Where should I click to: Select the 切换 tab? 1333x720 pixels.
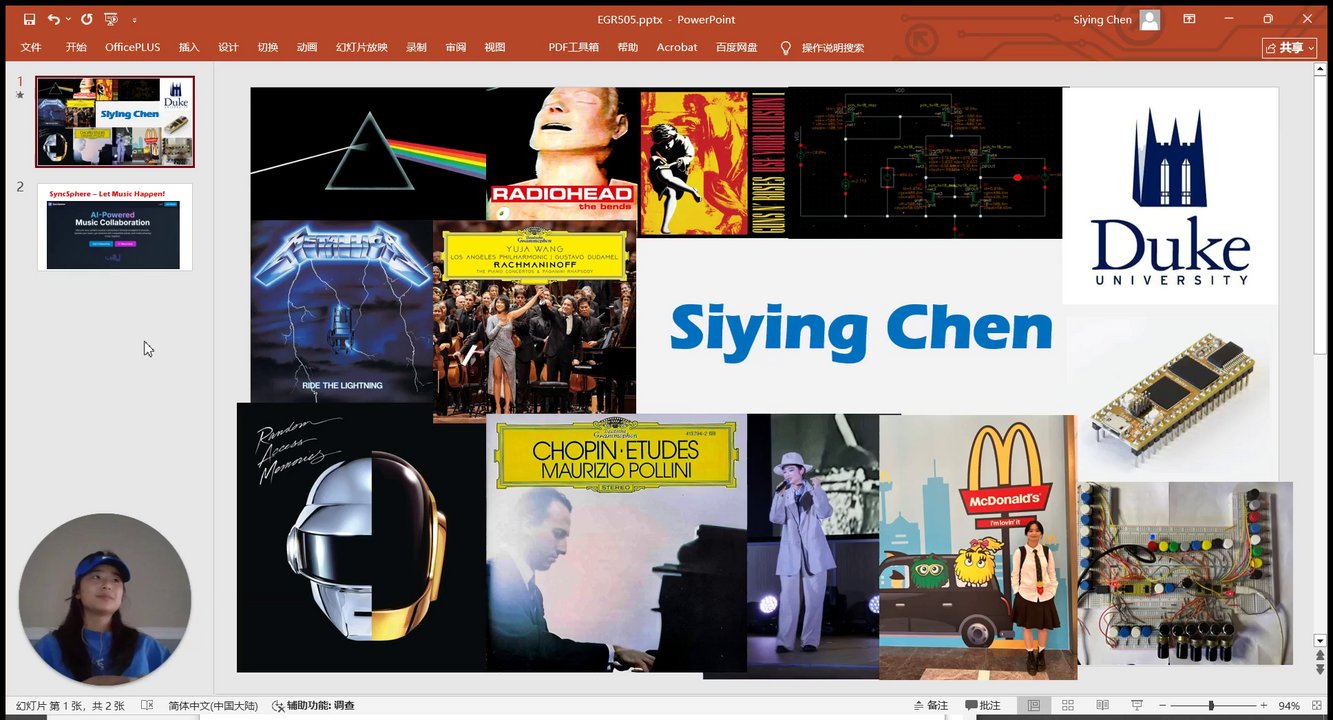tap(268, 47)
